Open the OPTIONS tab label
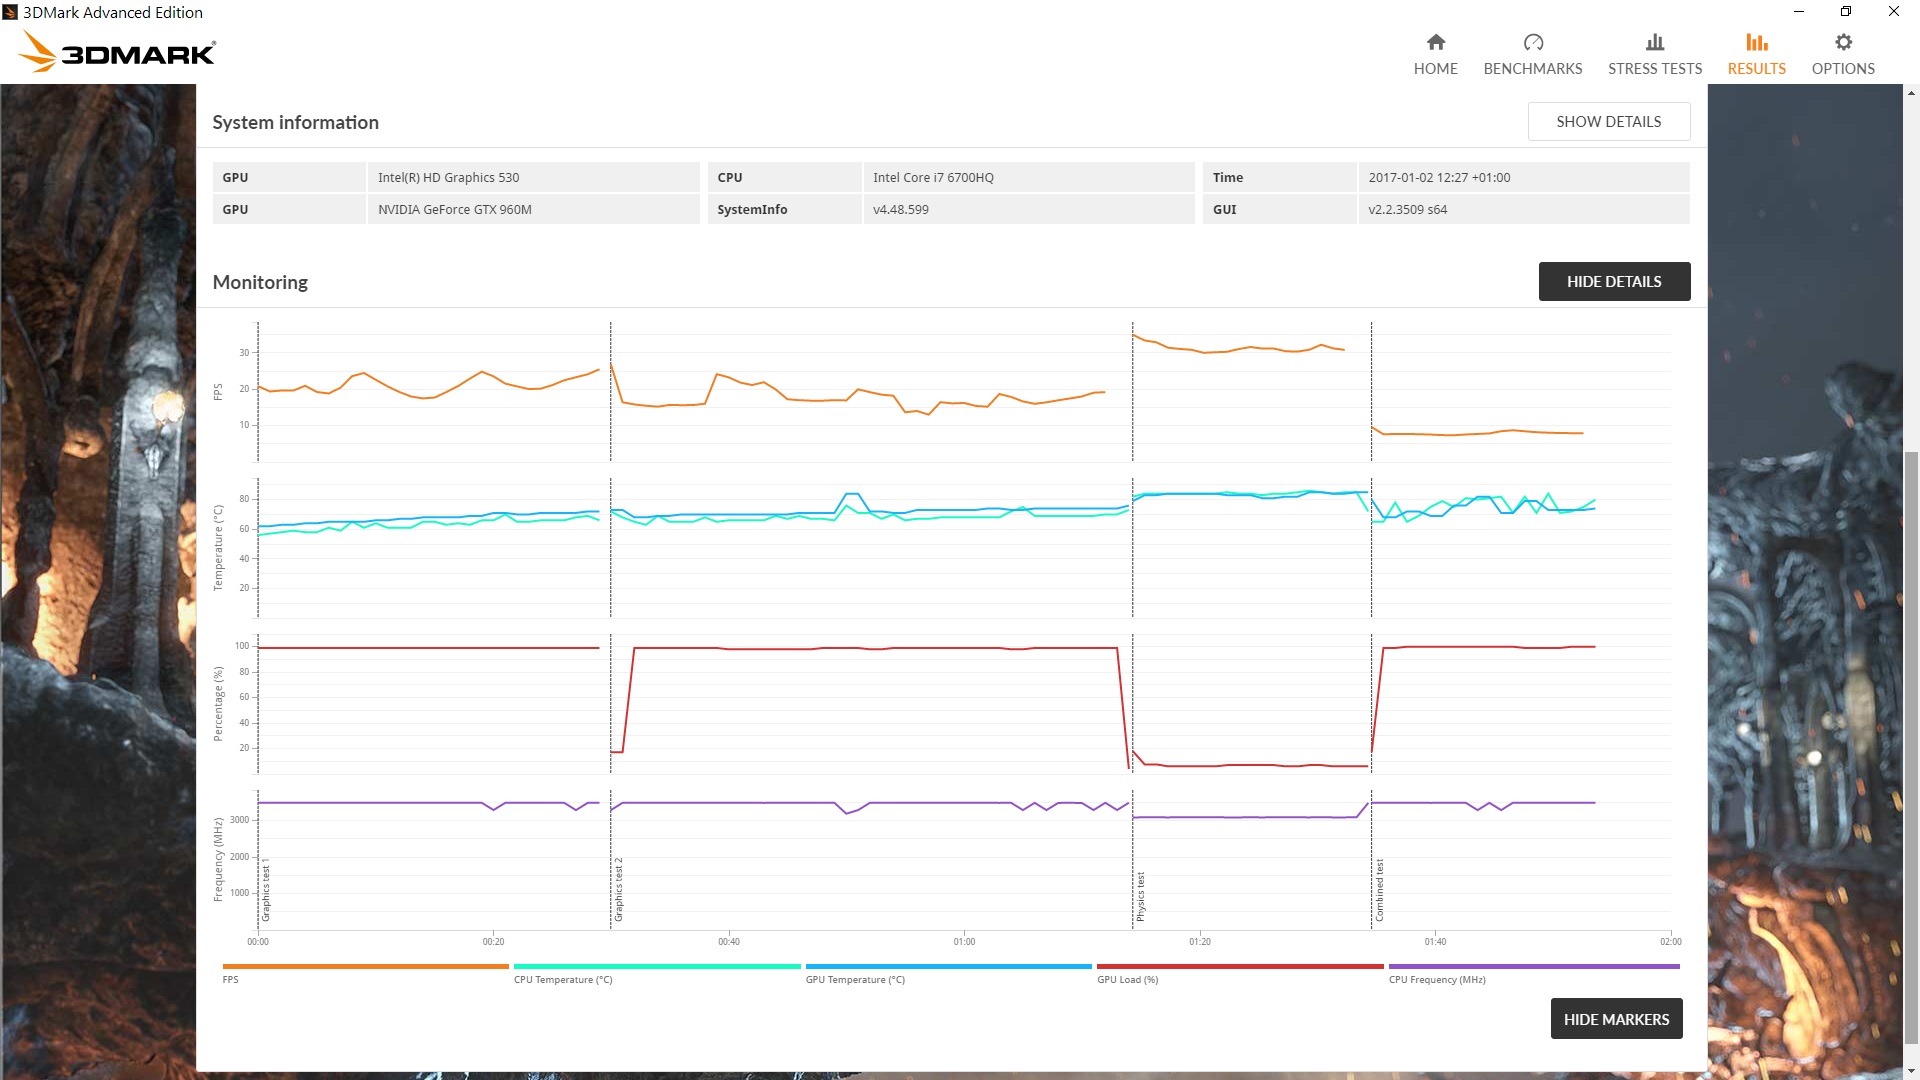1920x1080 pixels. [1843, 69]
